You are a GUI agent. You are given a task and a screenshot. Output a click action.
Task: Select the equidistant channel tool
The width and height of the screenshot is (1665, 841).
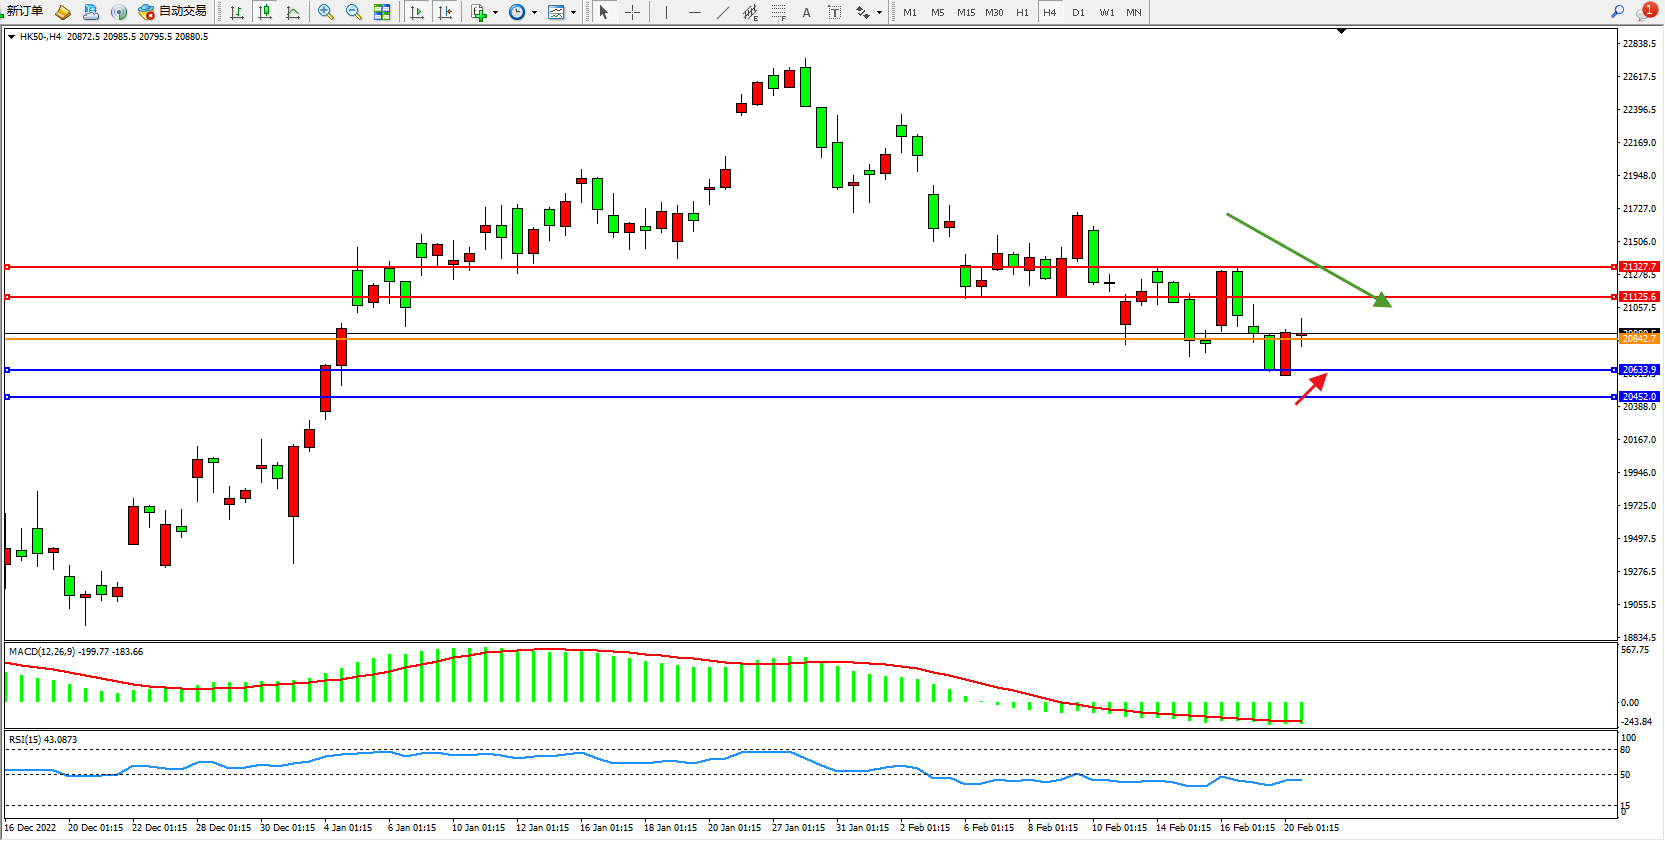(x=750, y=12)
